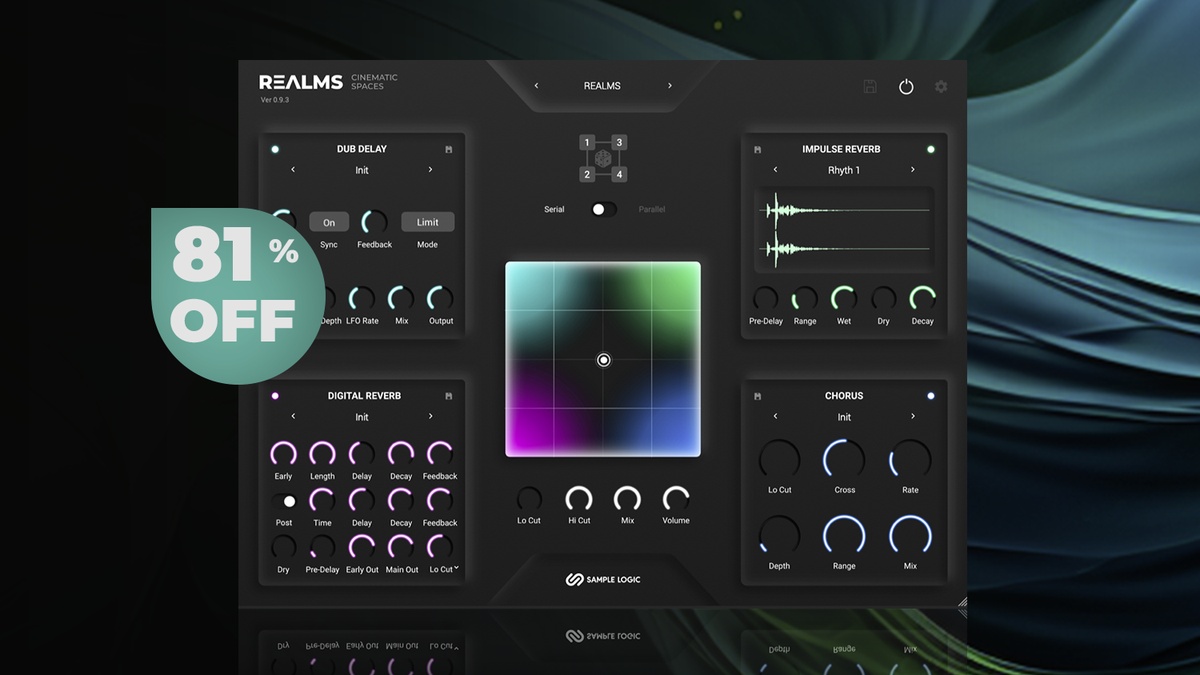Toggle the plugin power button
Viewport: 1200px width, 675px height.
tap(906, 87)
